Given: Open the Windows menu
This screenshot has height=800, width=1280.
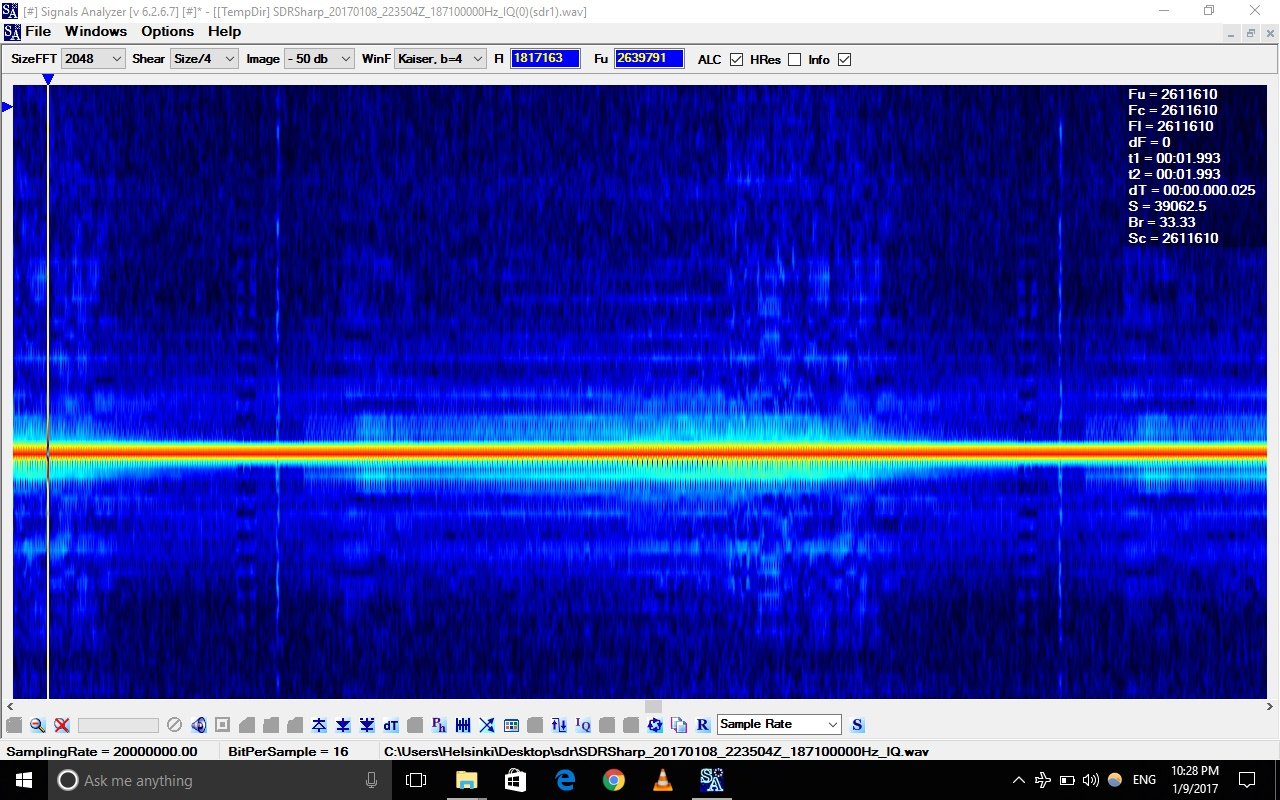Looking at the screenshot, I should (x=96, y=32).
